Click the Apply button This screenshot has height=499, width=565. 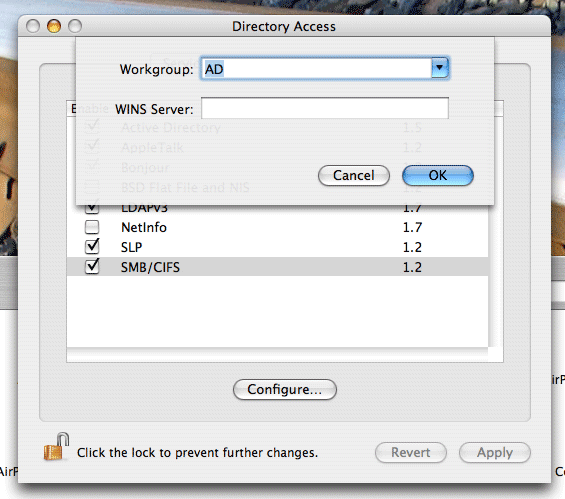(495, 453)
